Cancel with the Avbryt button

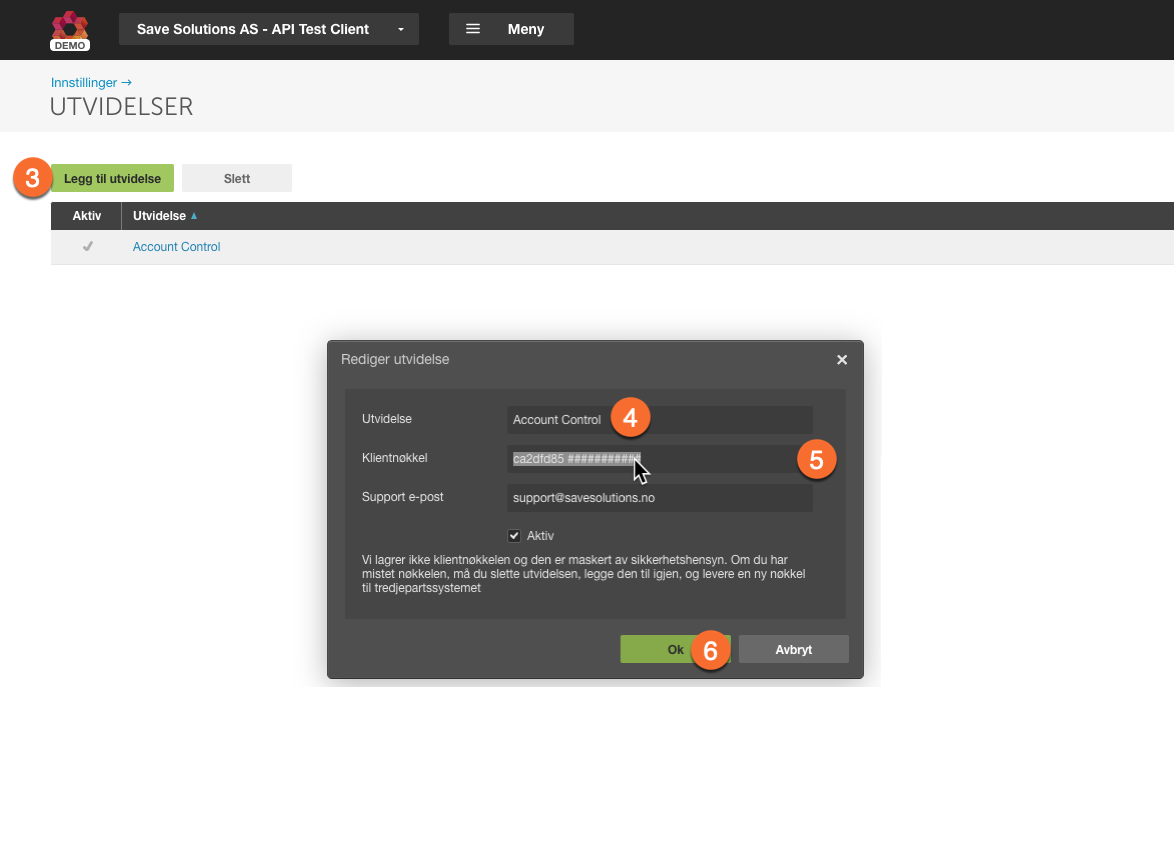point(793,649)
